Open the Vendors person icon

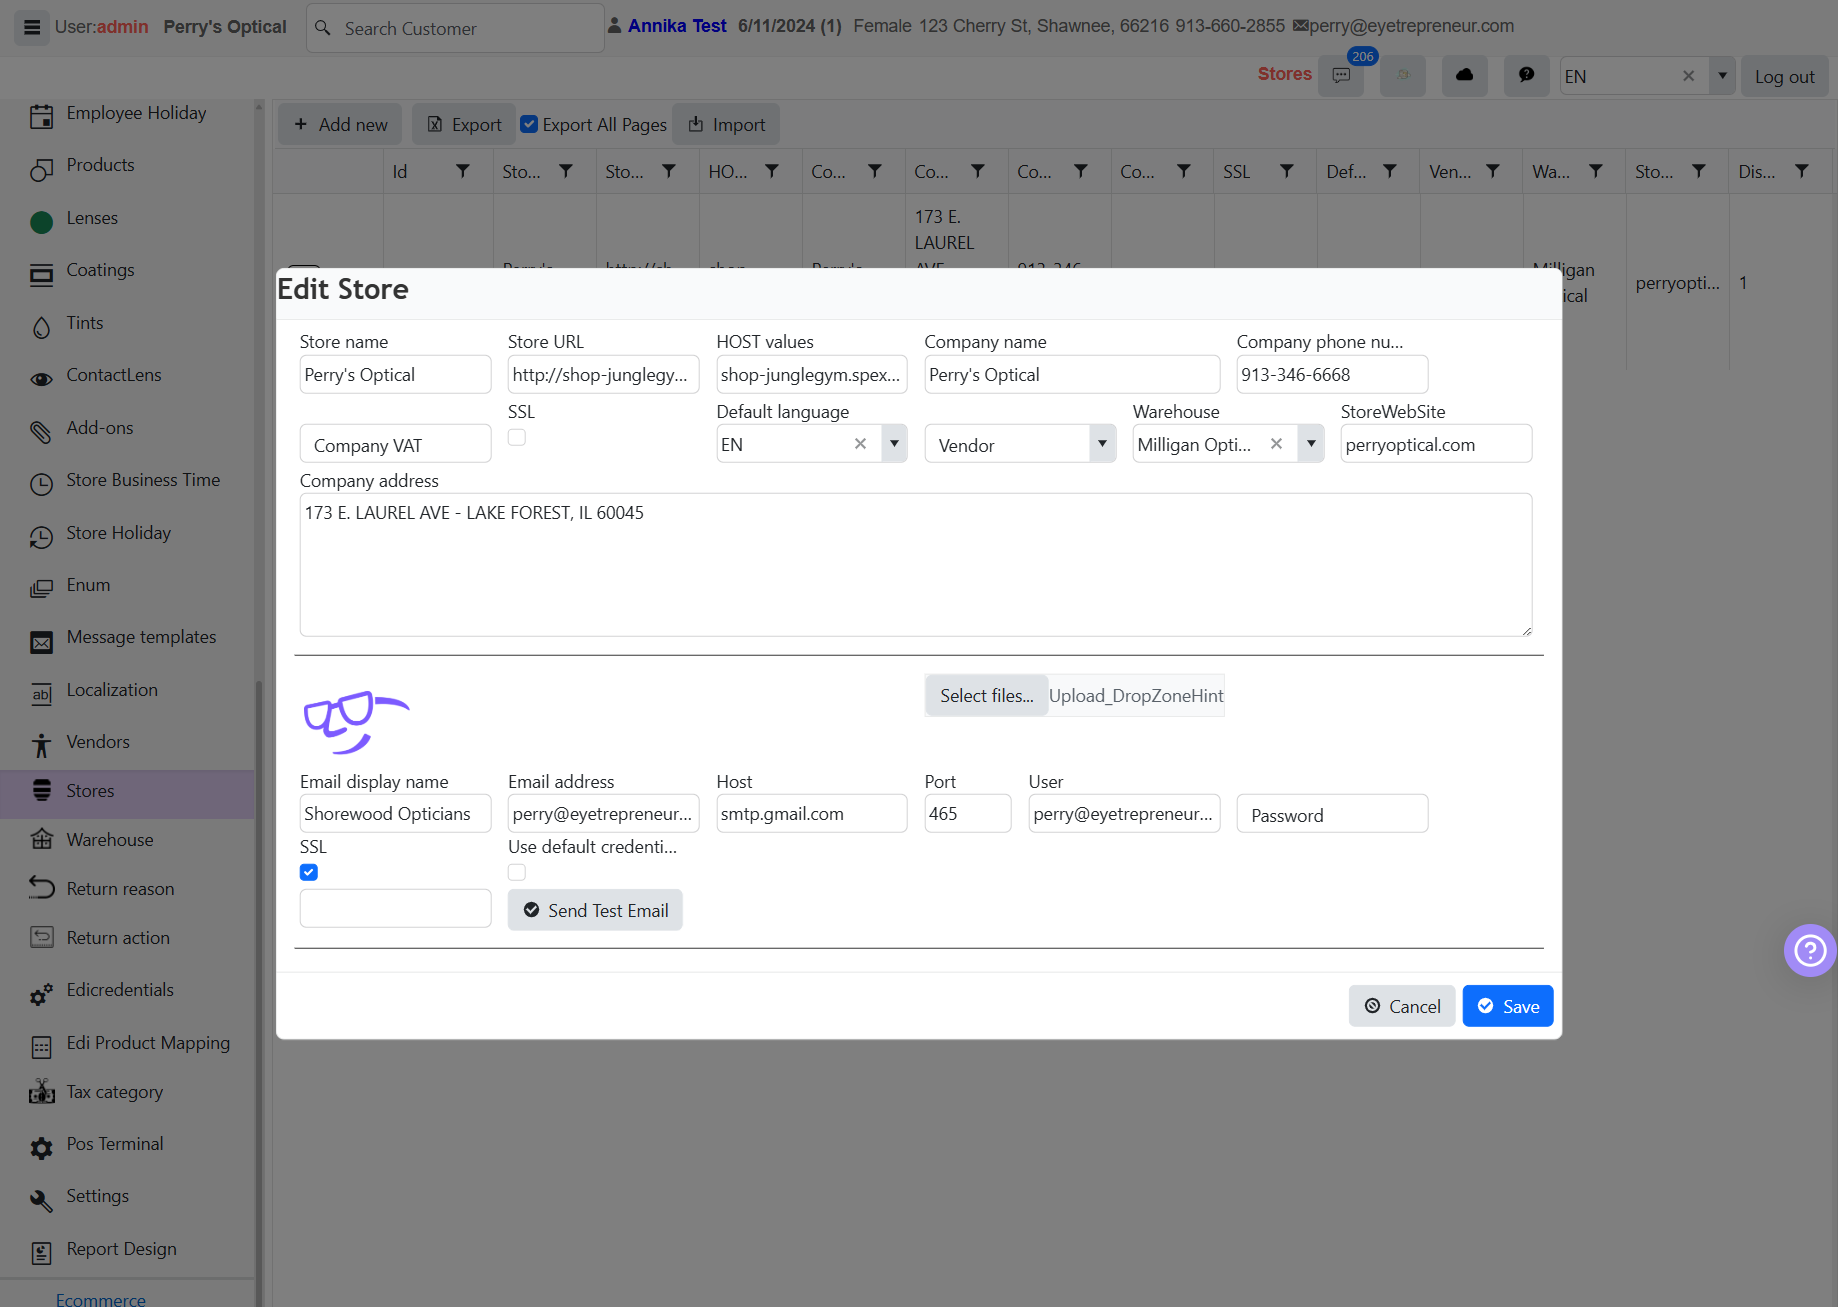[x=41, y=744]
